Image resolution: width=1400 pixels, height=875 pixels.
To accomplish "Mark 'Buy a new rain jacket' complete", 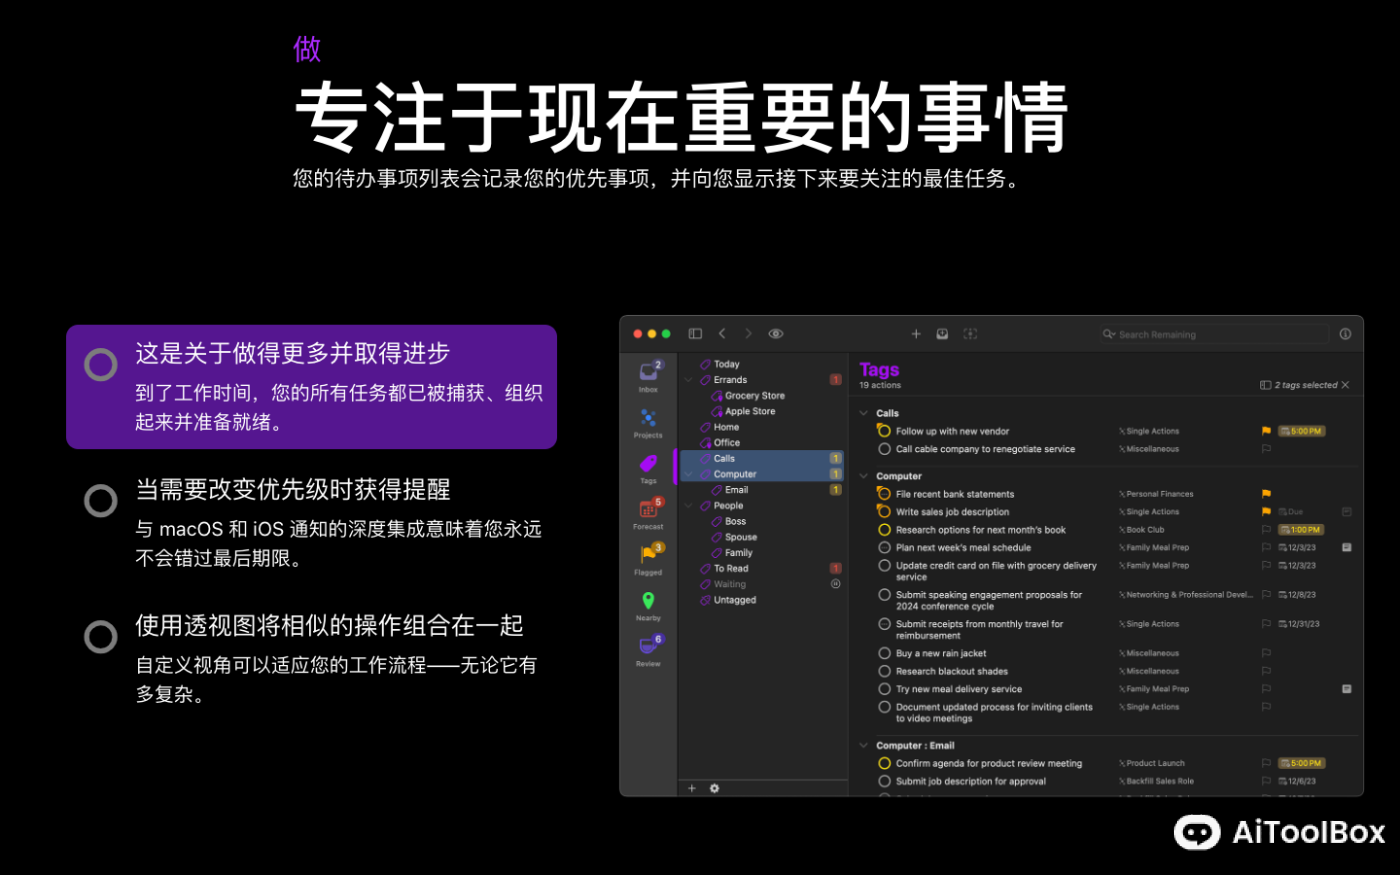I will [x=884, y=653].
